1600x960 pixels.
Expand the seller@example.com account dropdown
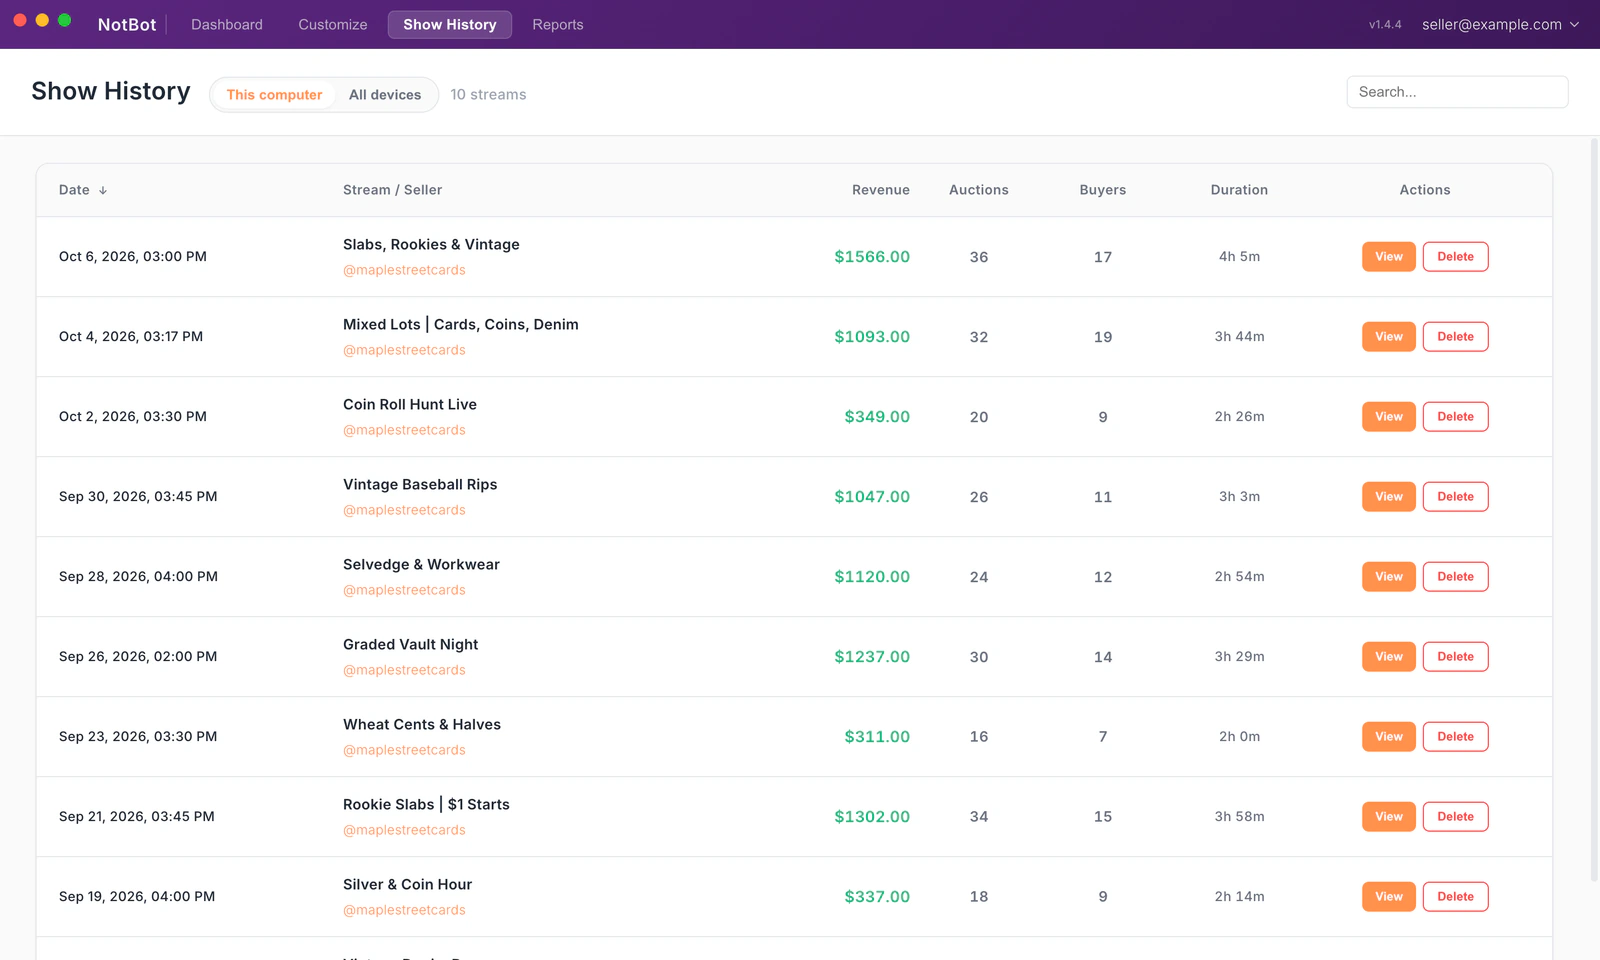point(1500,25)
